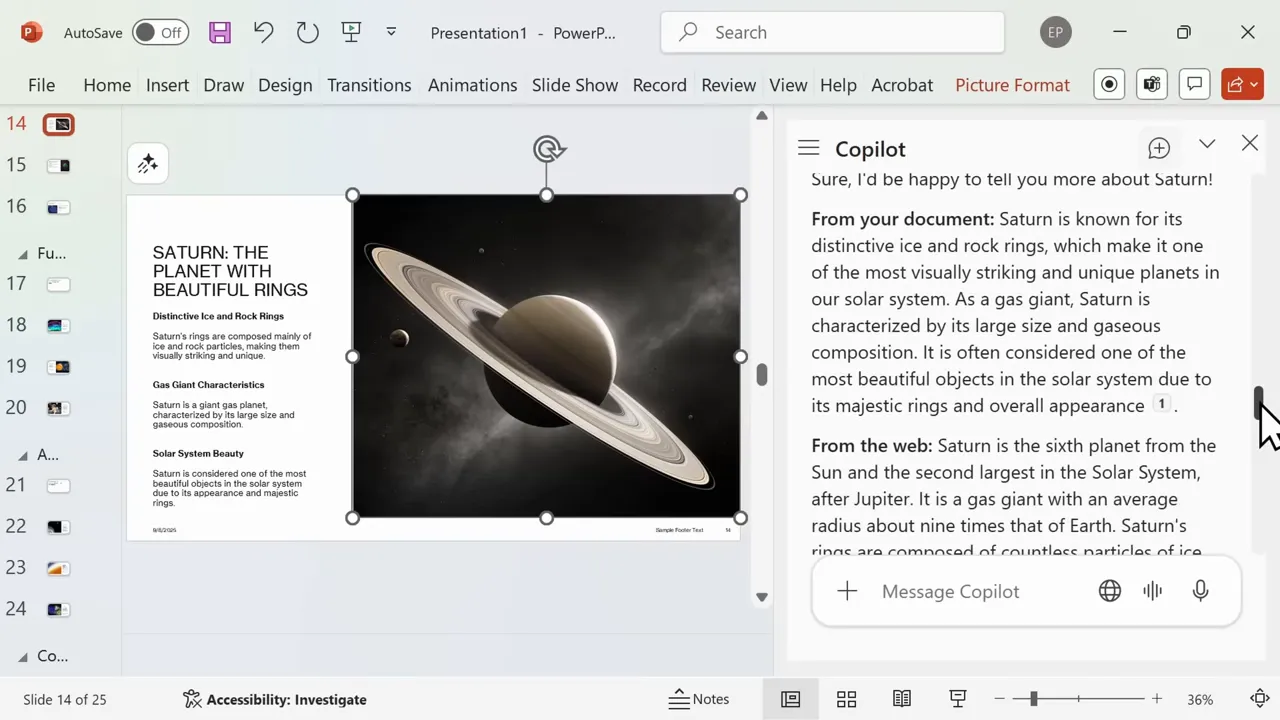Open the Comments pane icon
1280x720 pixels.
pos(1194,85)
